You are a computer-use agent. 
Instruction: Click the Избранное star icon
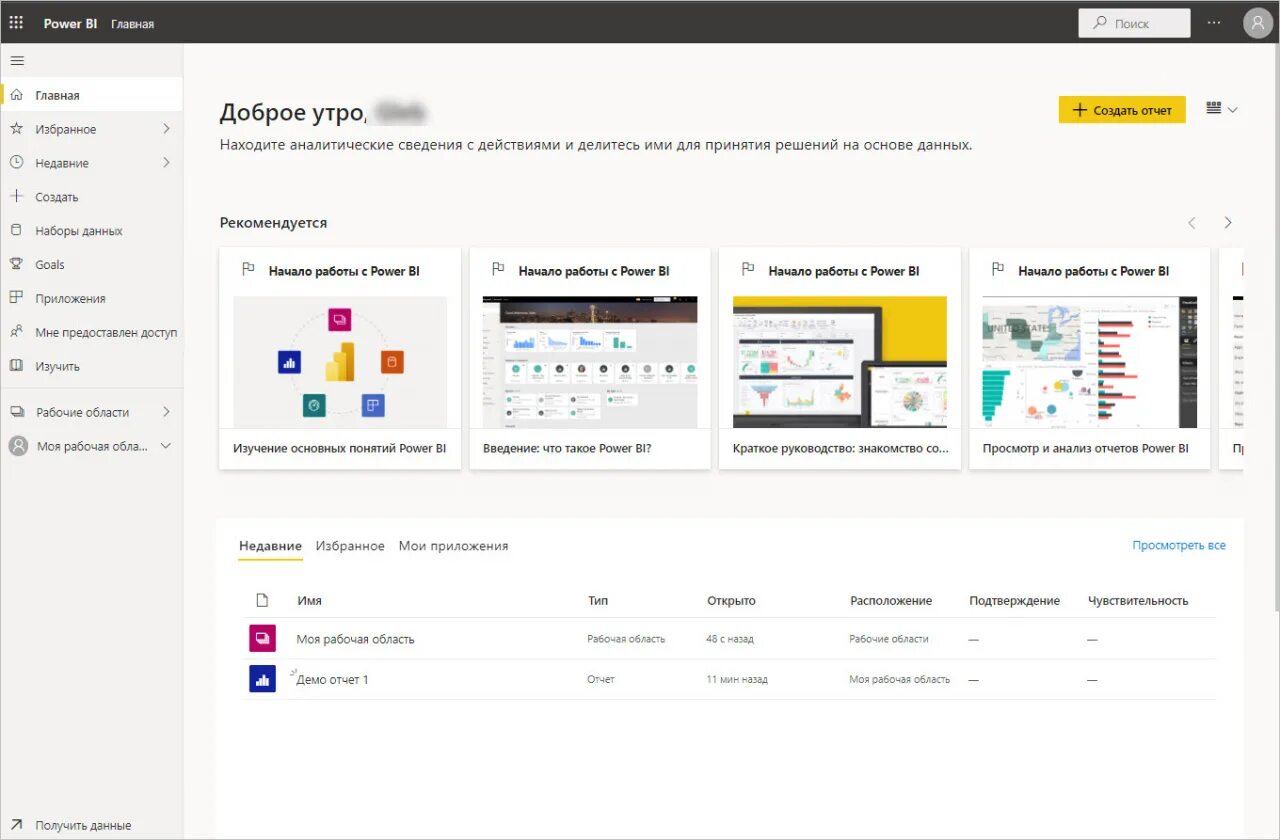pyautogui.click(x=16, y=129)
